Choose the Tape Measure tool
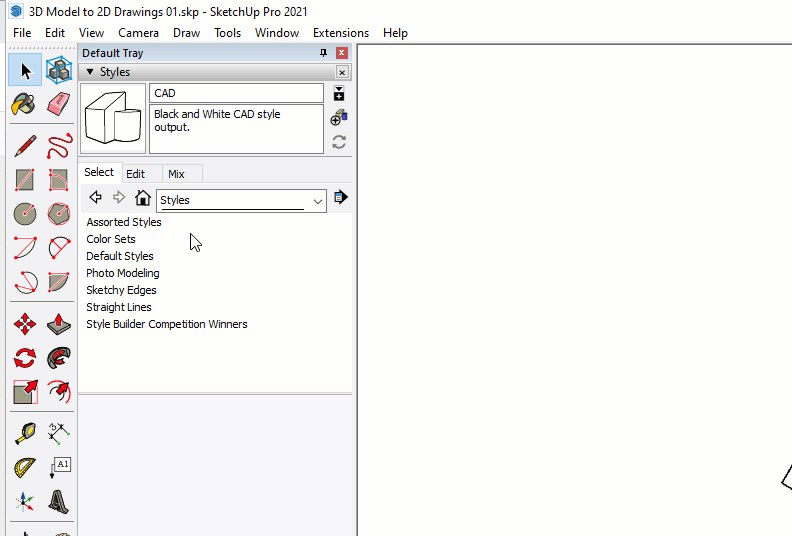792x536 pixels. [25, 433]
